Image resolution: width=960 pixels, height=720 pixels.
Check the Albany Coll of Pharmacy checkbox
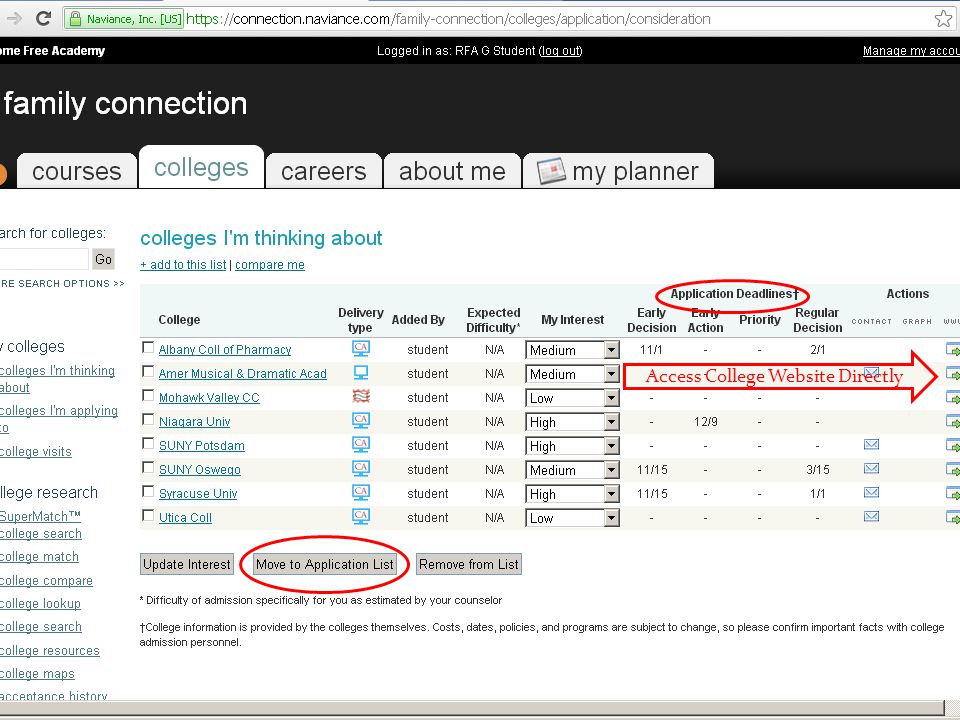pos(148,348)
